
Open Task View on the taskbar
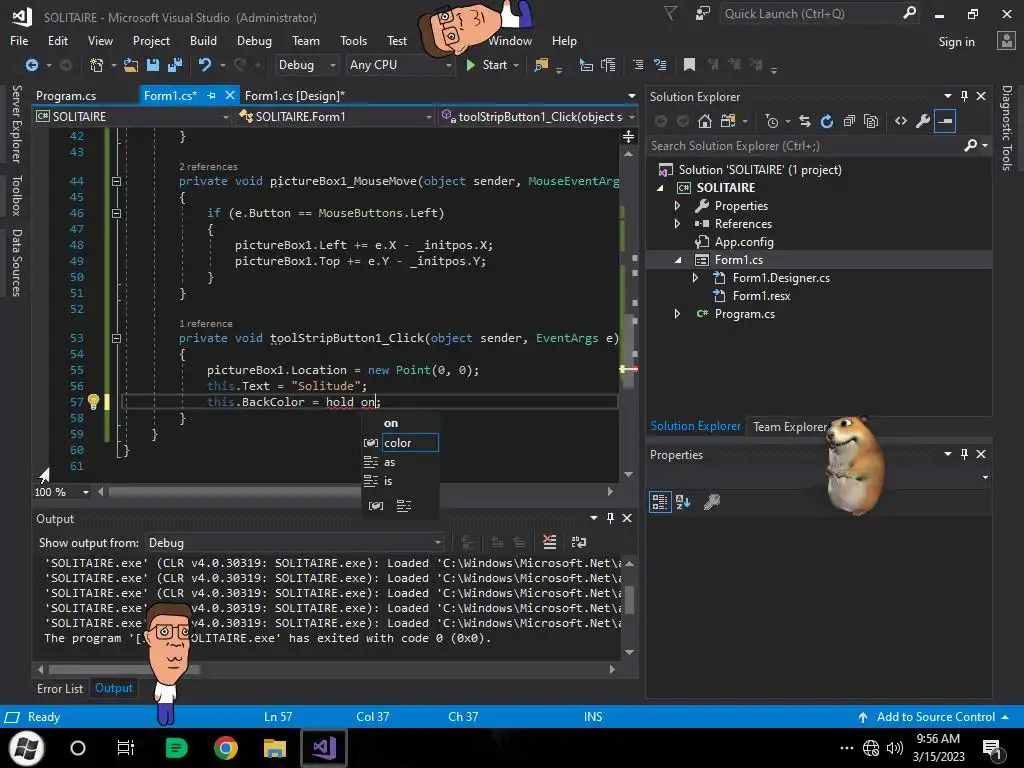click(x=125, y=748)
